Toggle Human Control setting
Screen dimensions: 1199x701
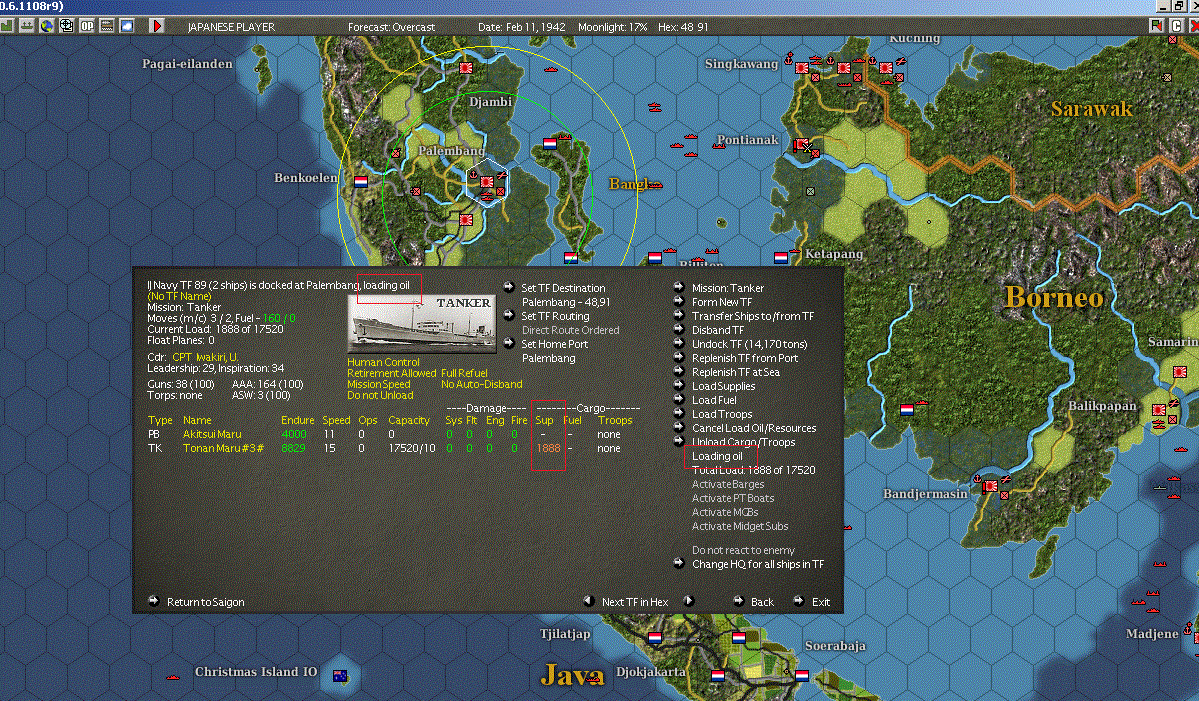(383, 362)
